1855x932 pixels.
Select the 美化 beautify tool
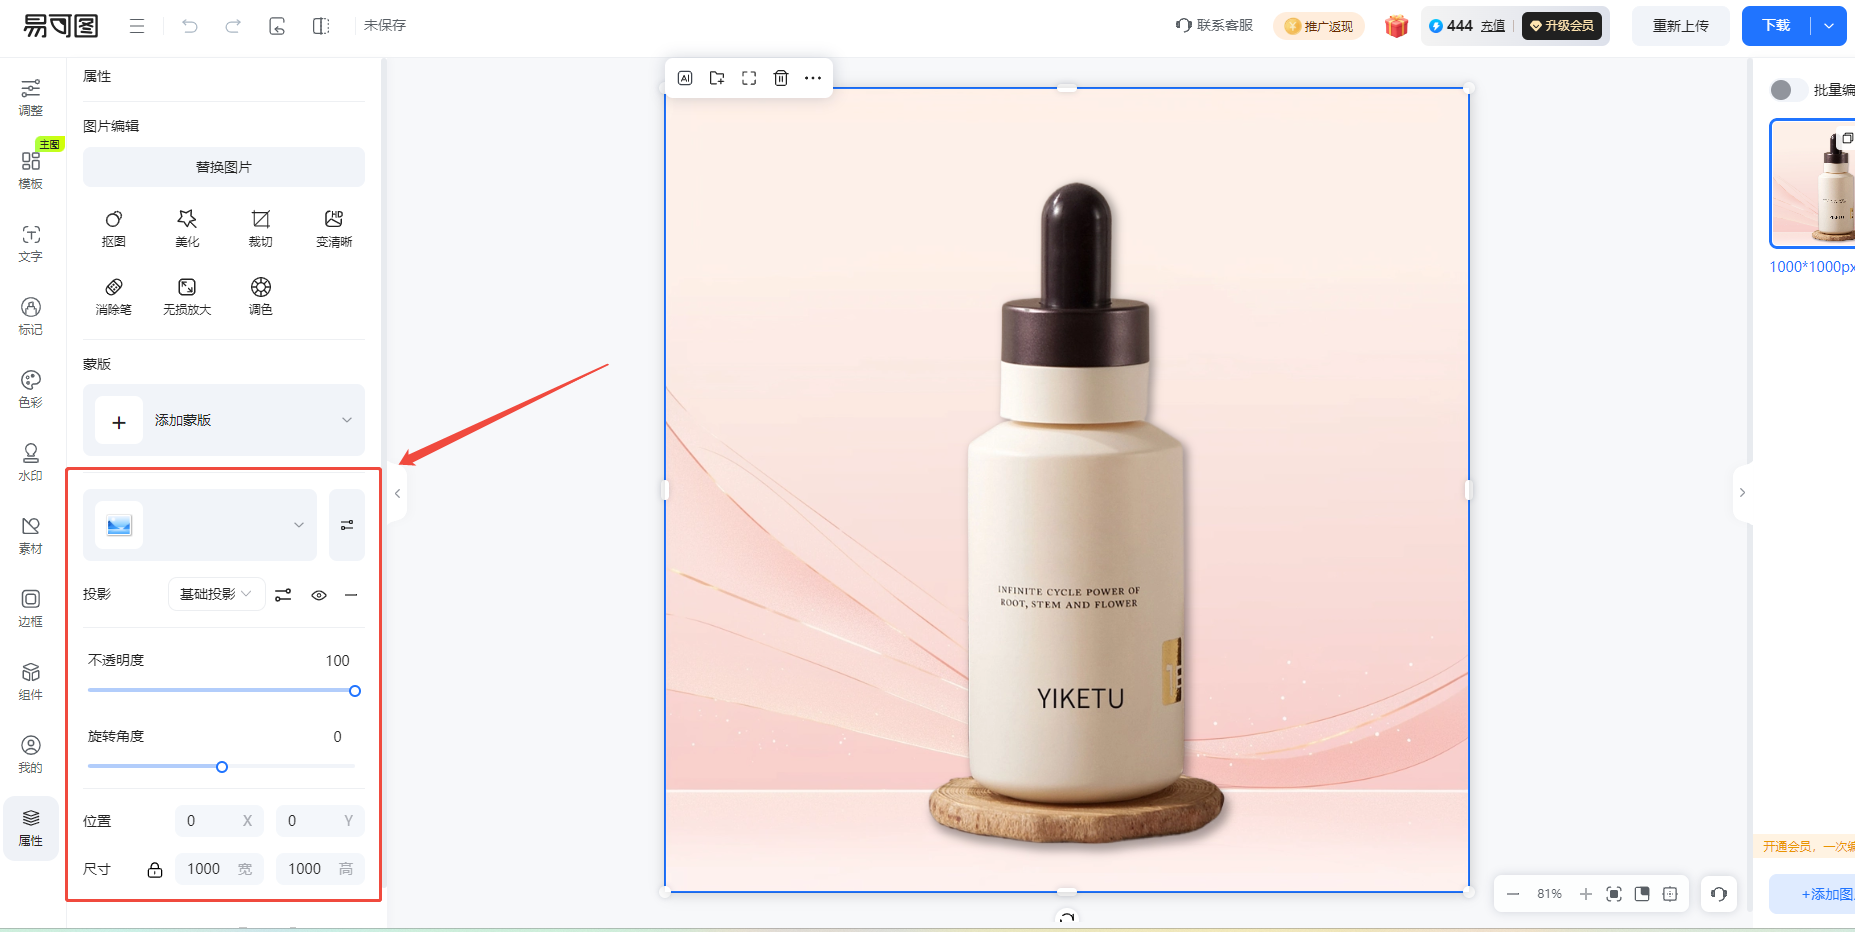187,228
